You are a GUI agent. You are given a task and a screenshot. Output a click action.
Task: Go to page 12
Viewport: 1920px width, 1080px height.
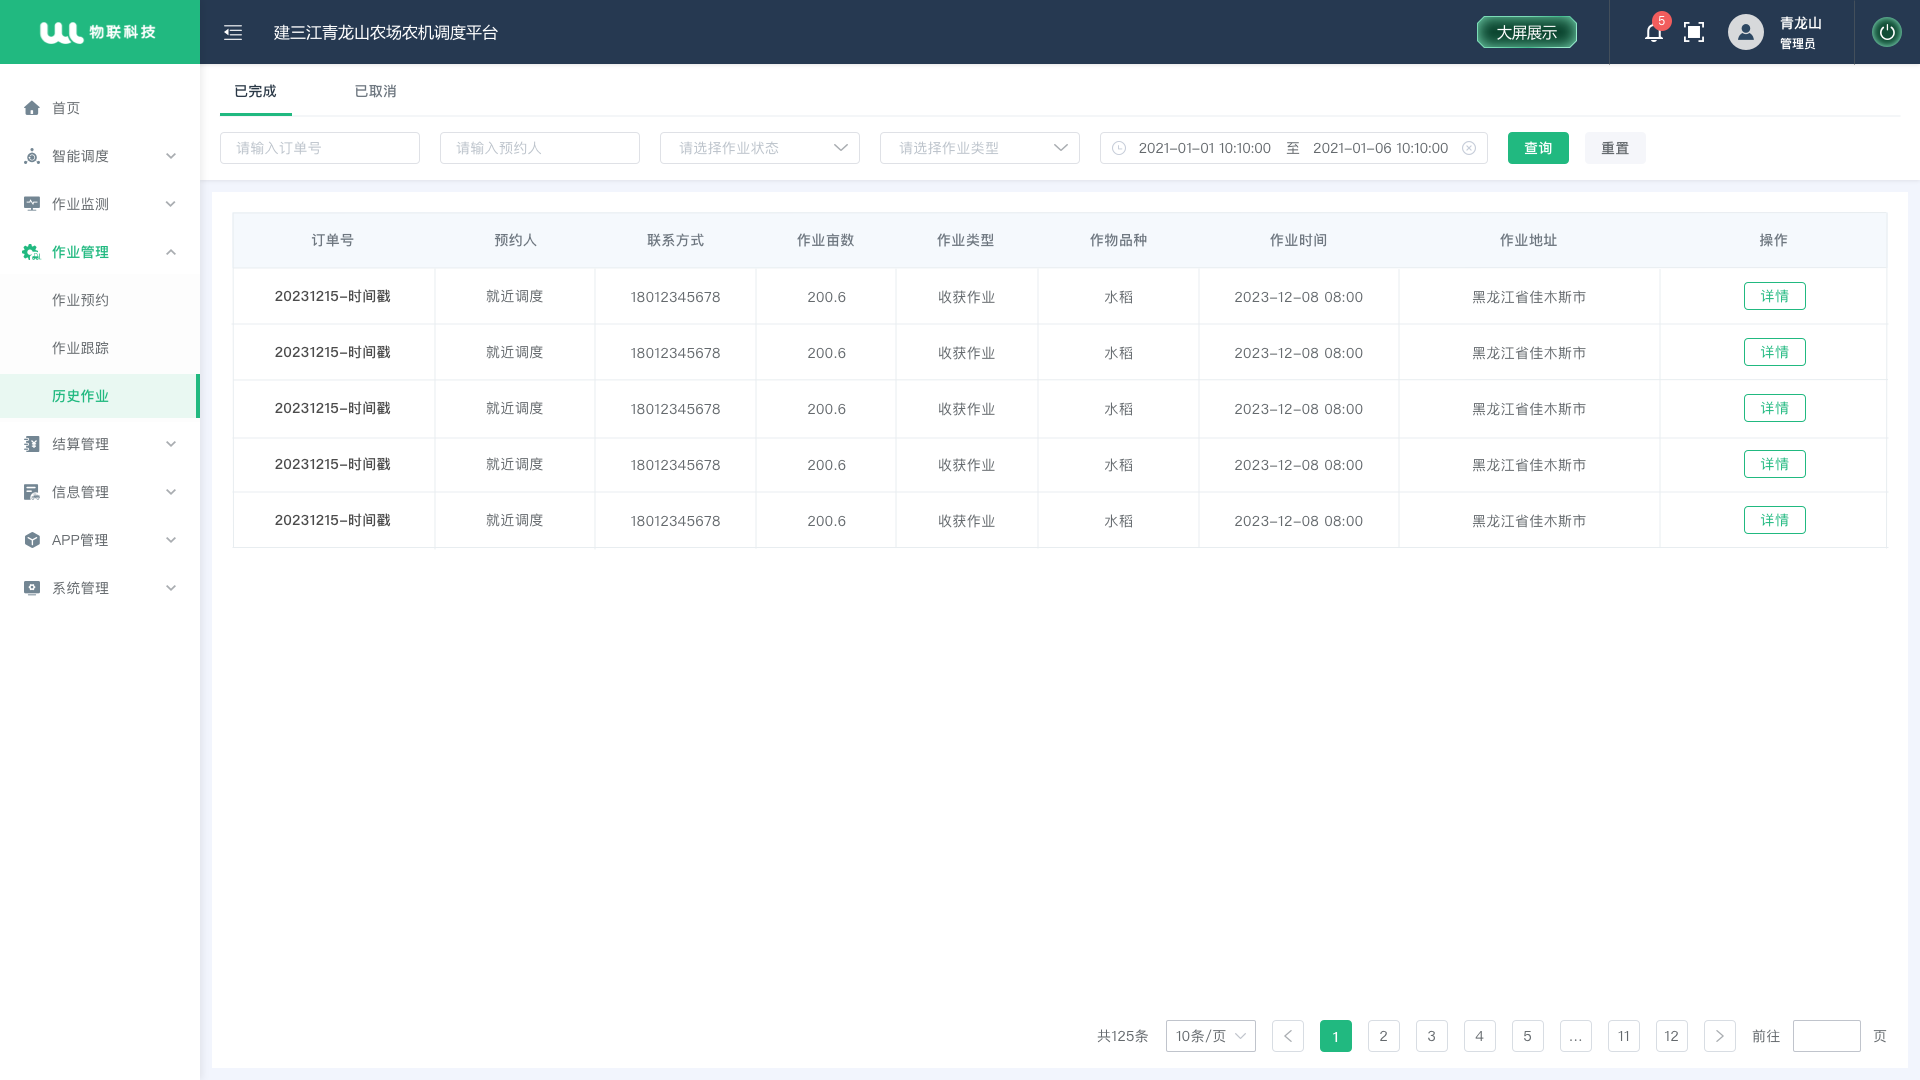coord(1672,1036)
